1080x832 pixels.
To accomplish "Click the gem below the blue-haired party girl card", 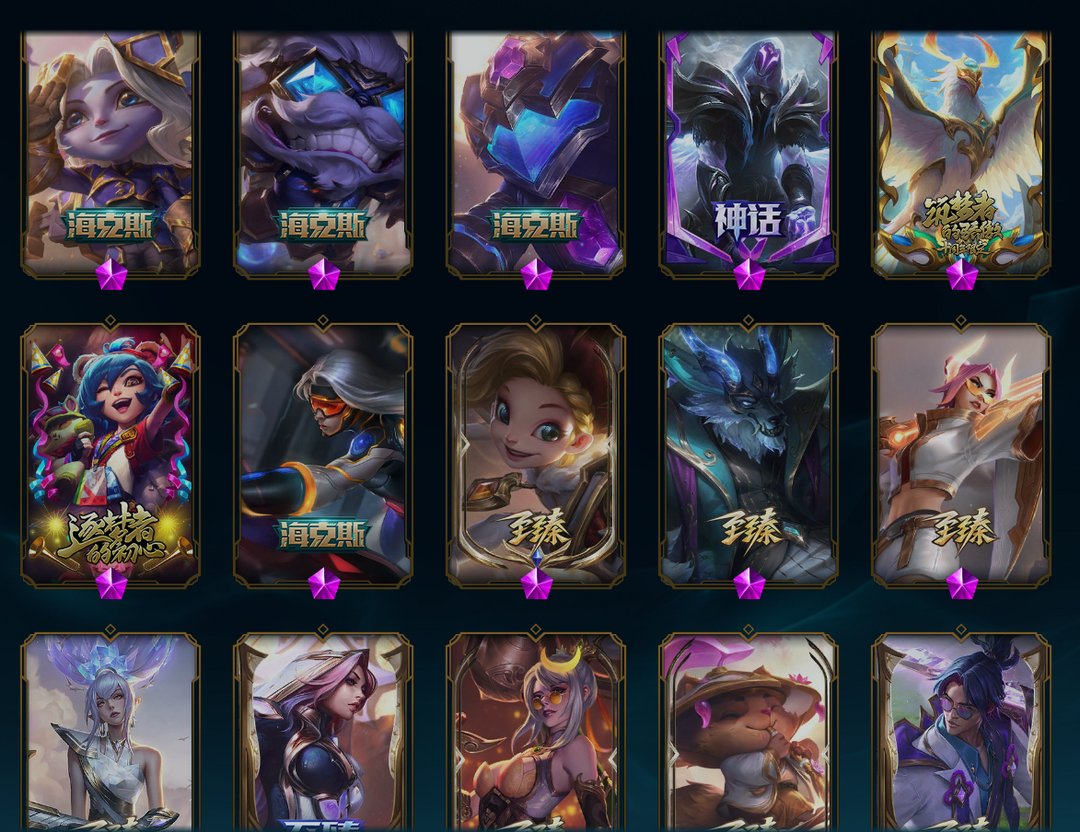I will 112,583.
